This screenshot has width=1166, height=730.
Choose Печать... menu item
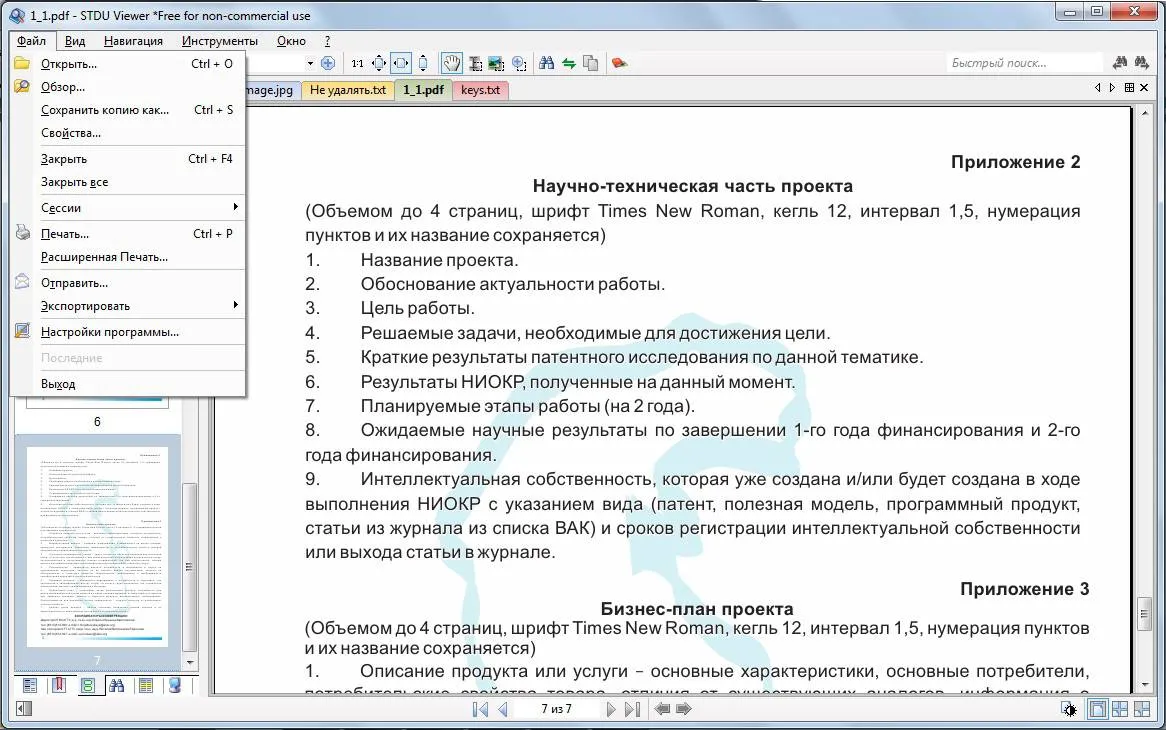click(127, 234)
